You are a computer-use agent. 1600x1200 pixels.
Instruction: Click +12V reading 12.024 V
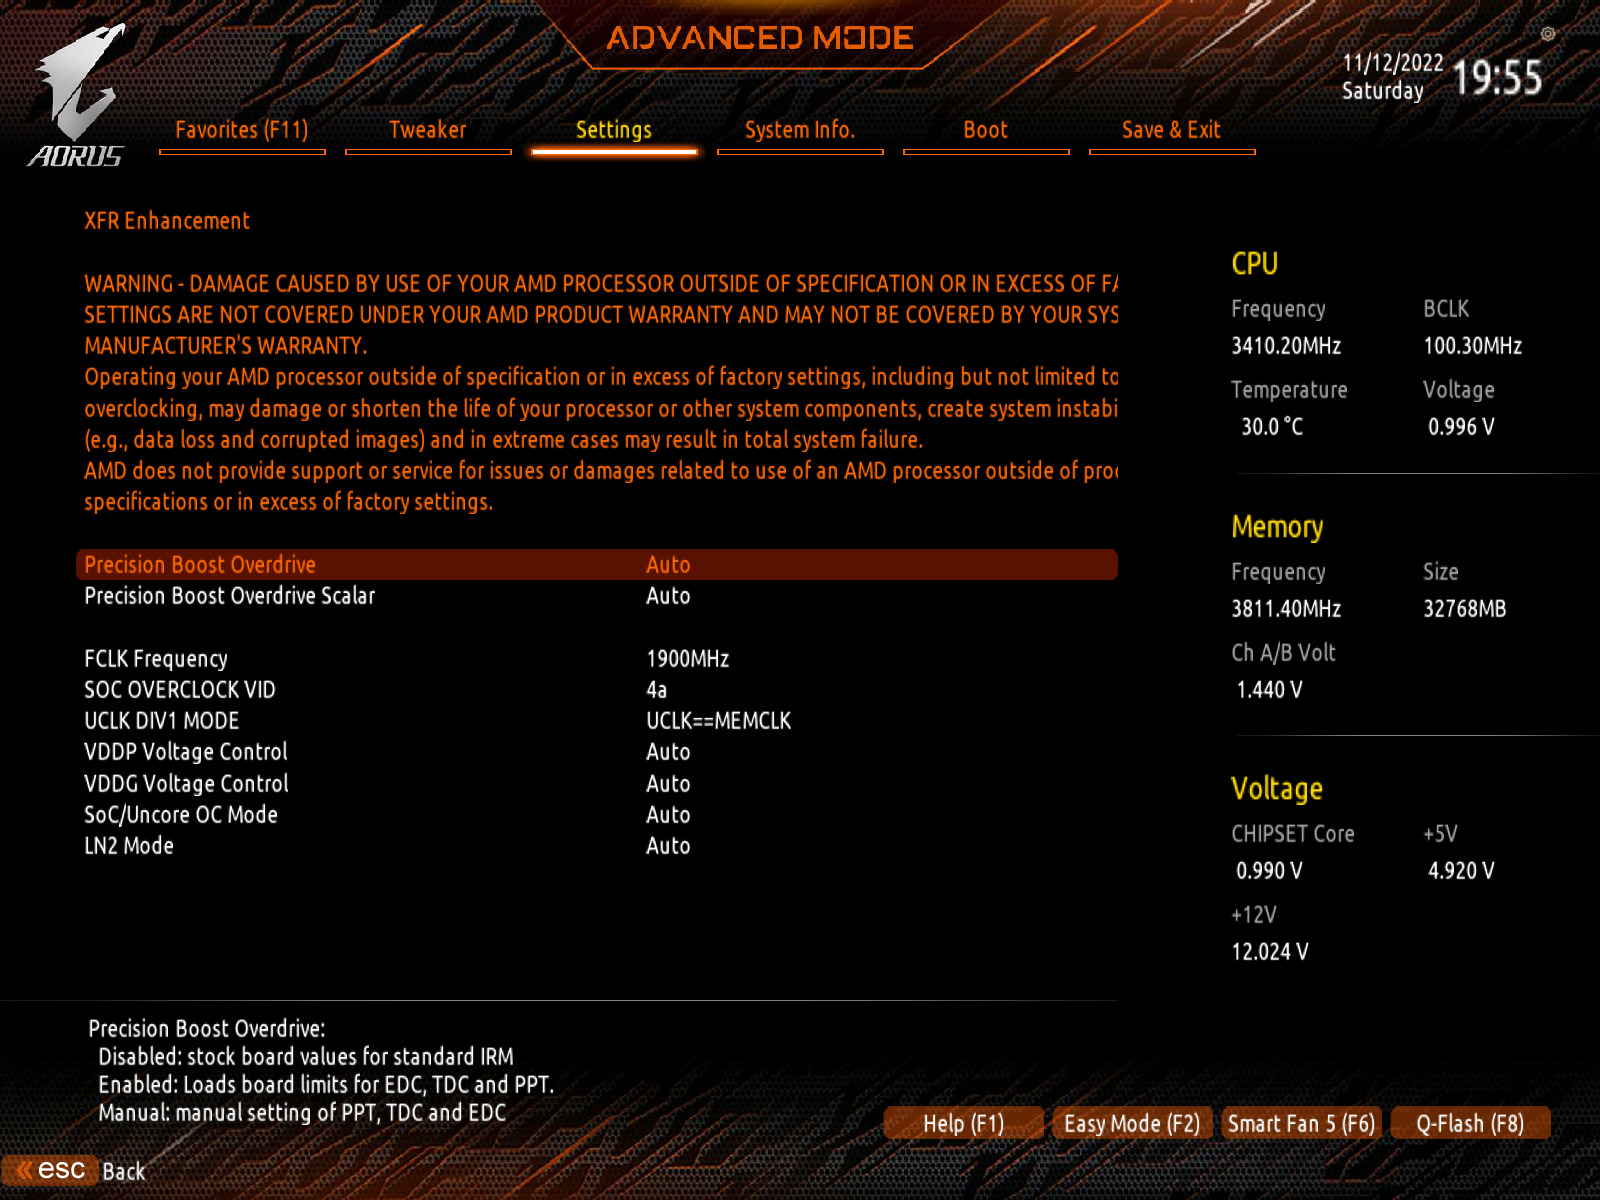pyautogui.click(x=1270, y=952)
